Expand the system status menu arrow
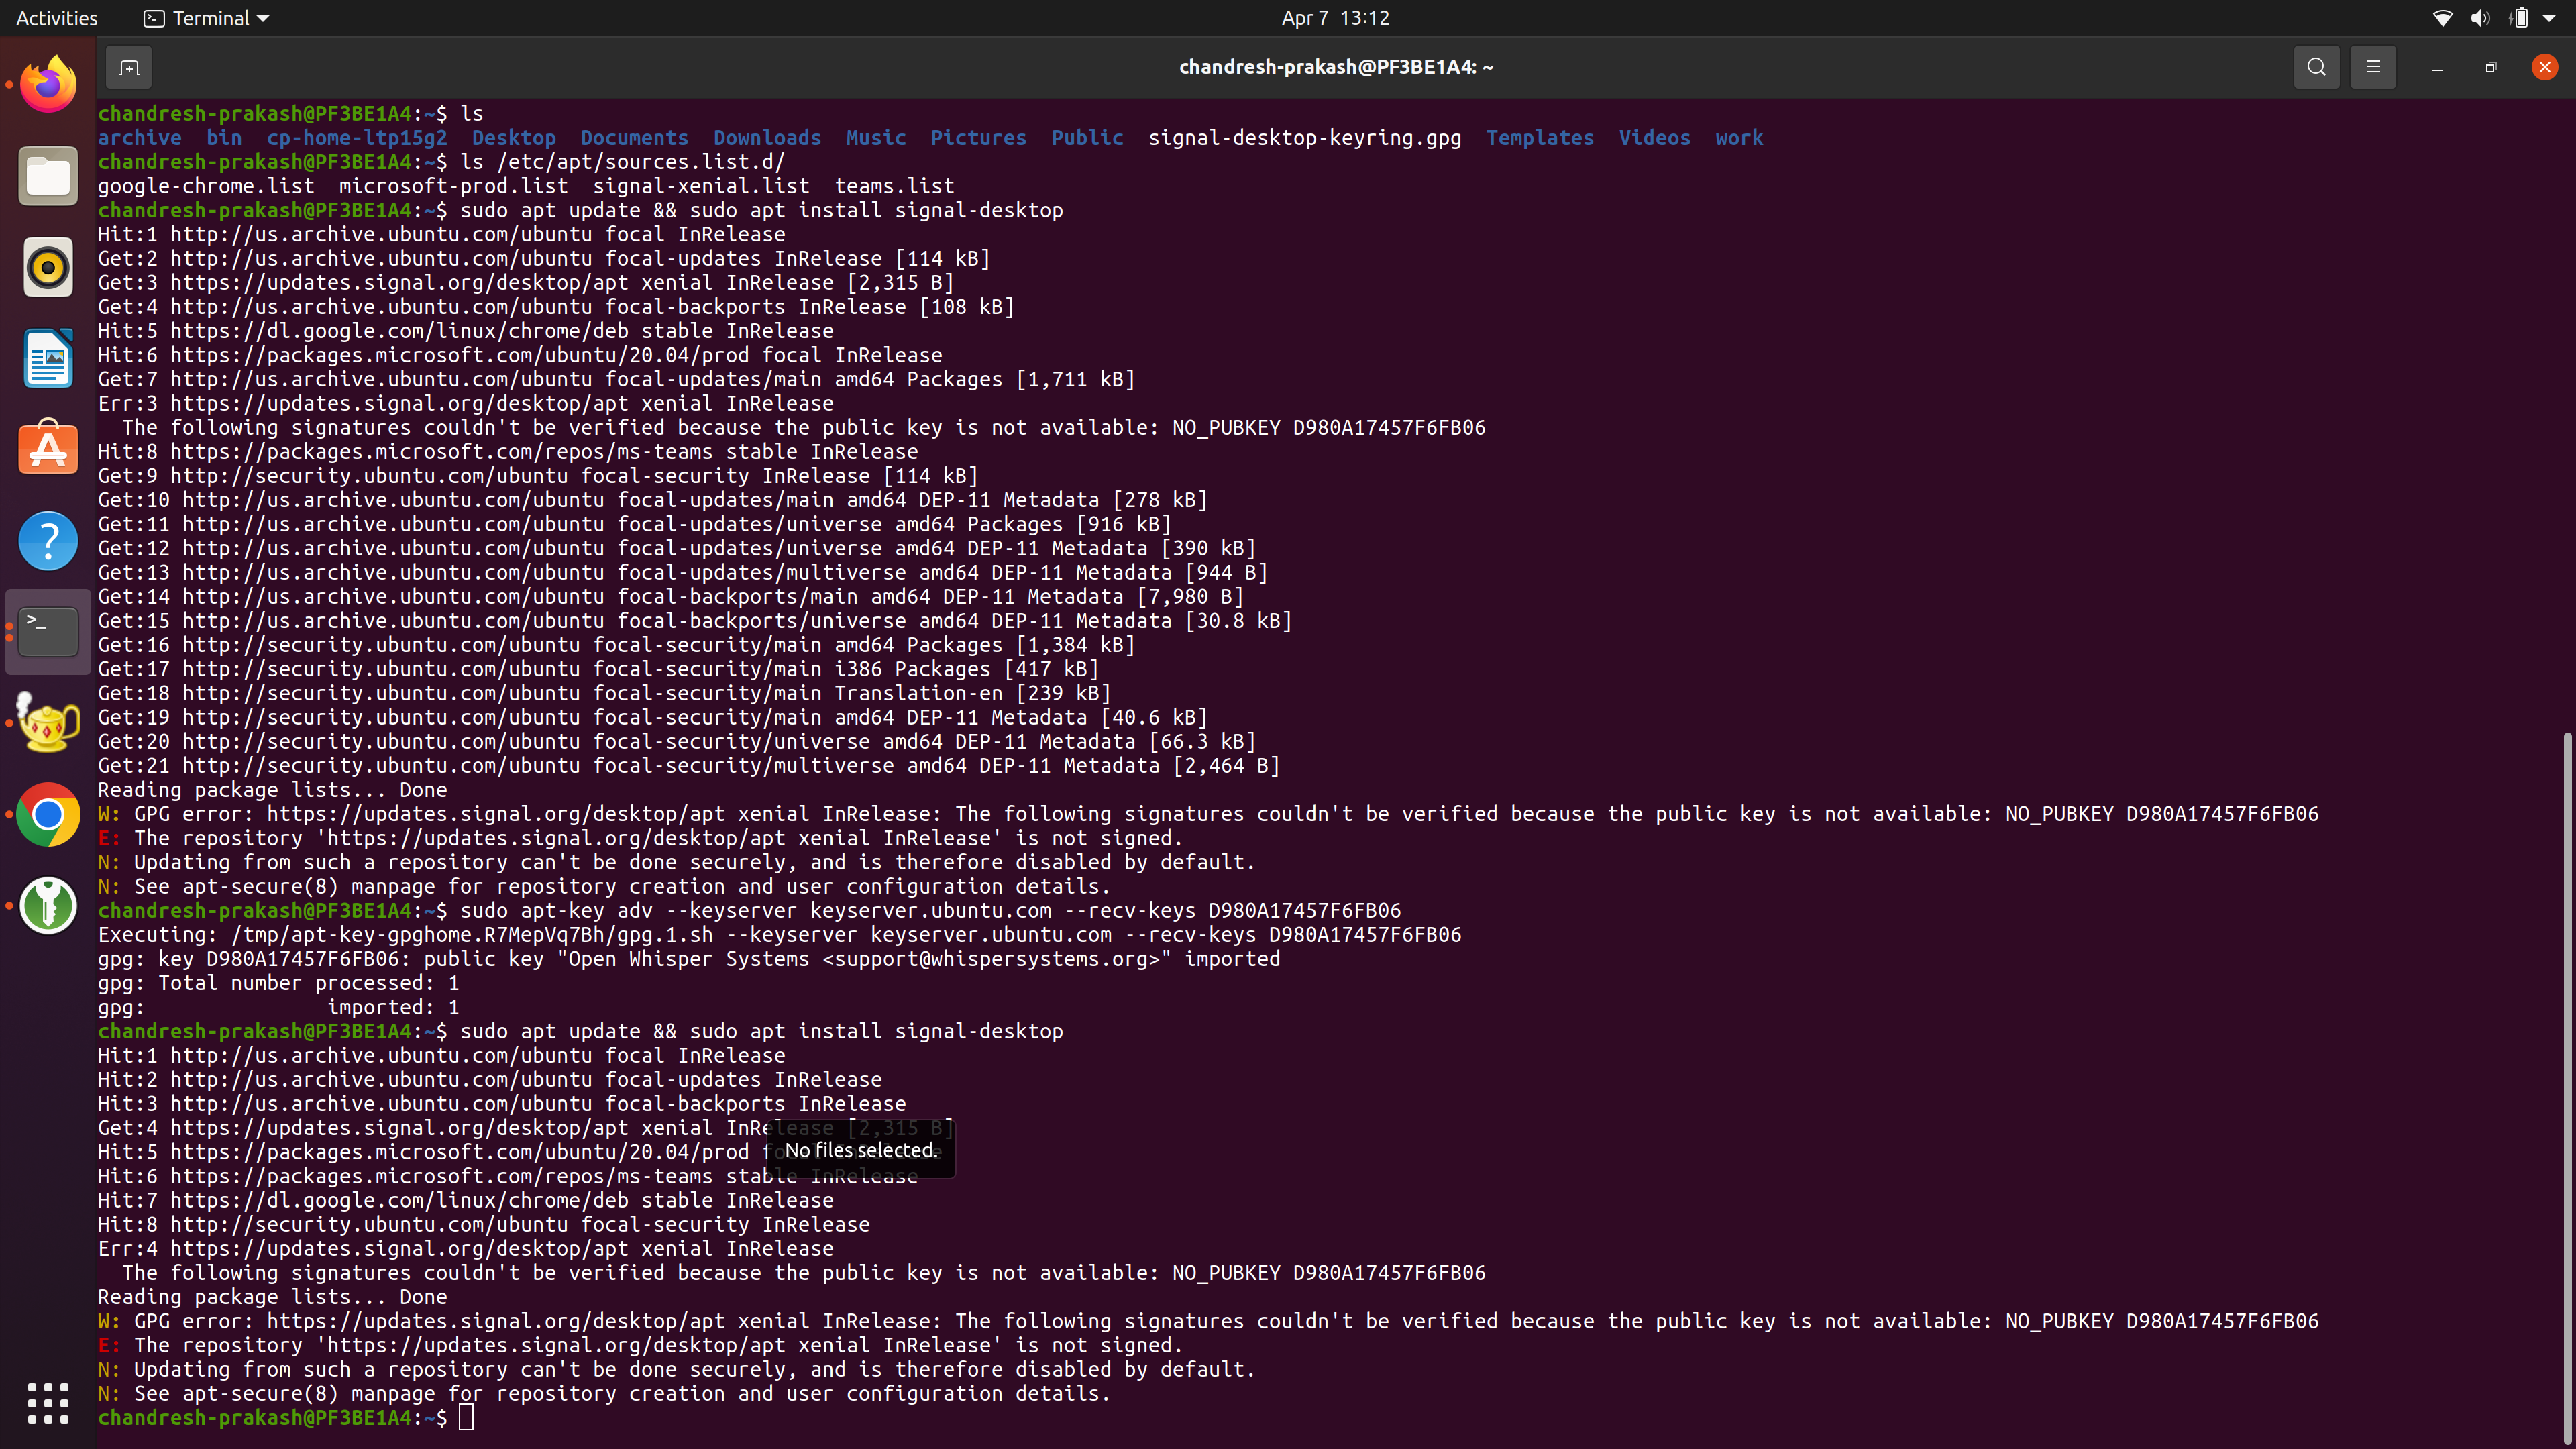 pyautogui.click(x=2549, y=18)
